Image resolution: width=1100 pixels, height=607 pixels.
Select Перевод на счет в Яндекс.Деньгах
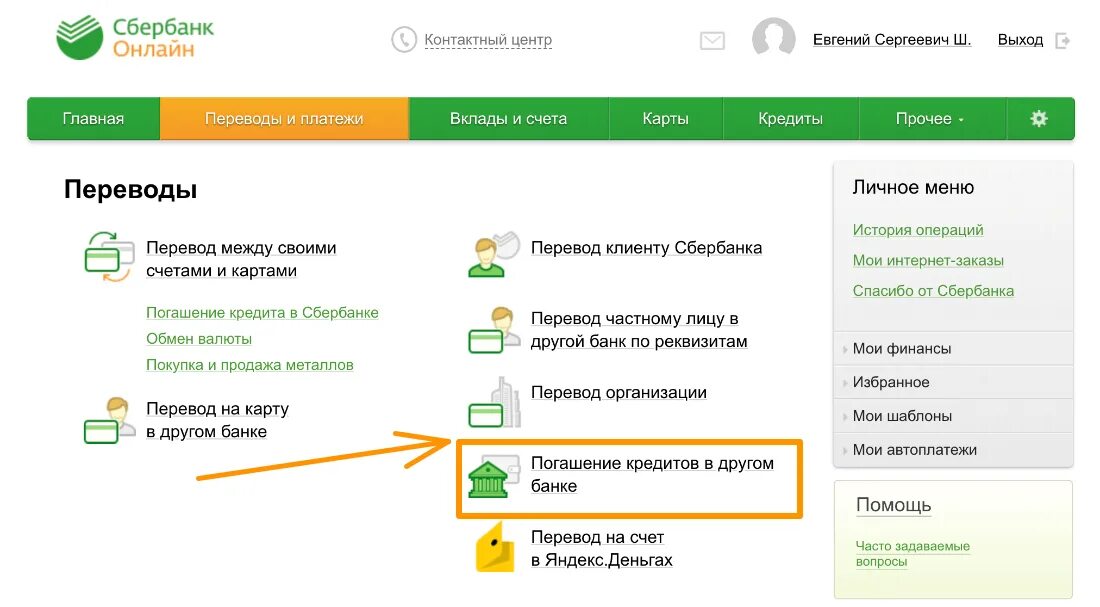[x=602, y=548]
